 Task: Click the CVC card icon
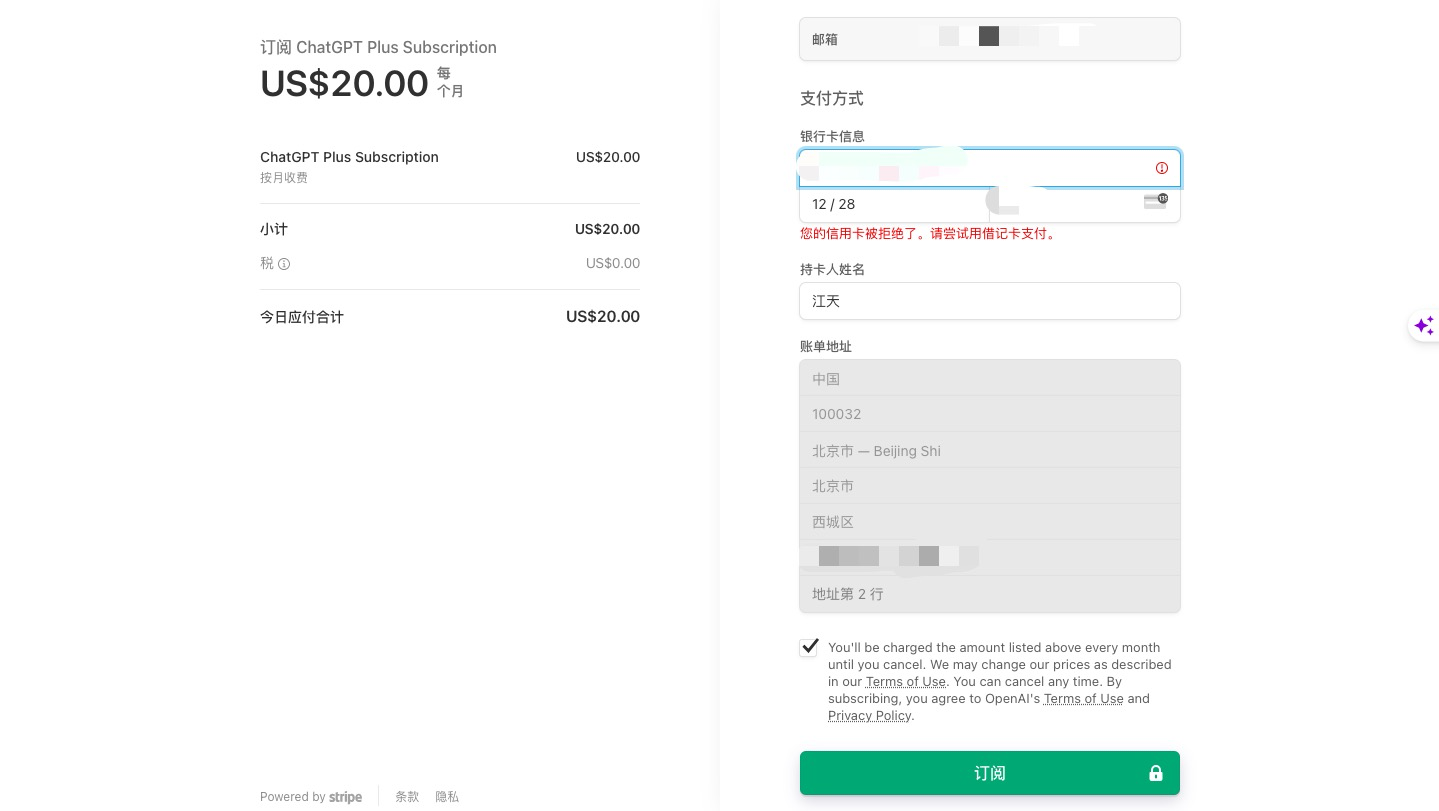tap(1155, 201)
